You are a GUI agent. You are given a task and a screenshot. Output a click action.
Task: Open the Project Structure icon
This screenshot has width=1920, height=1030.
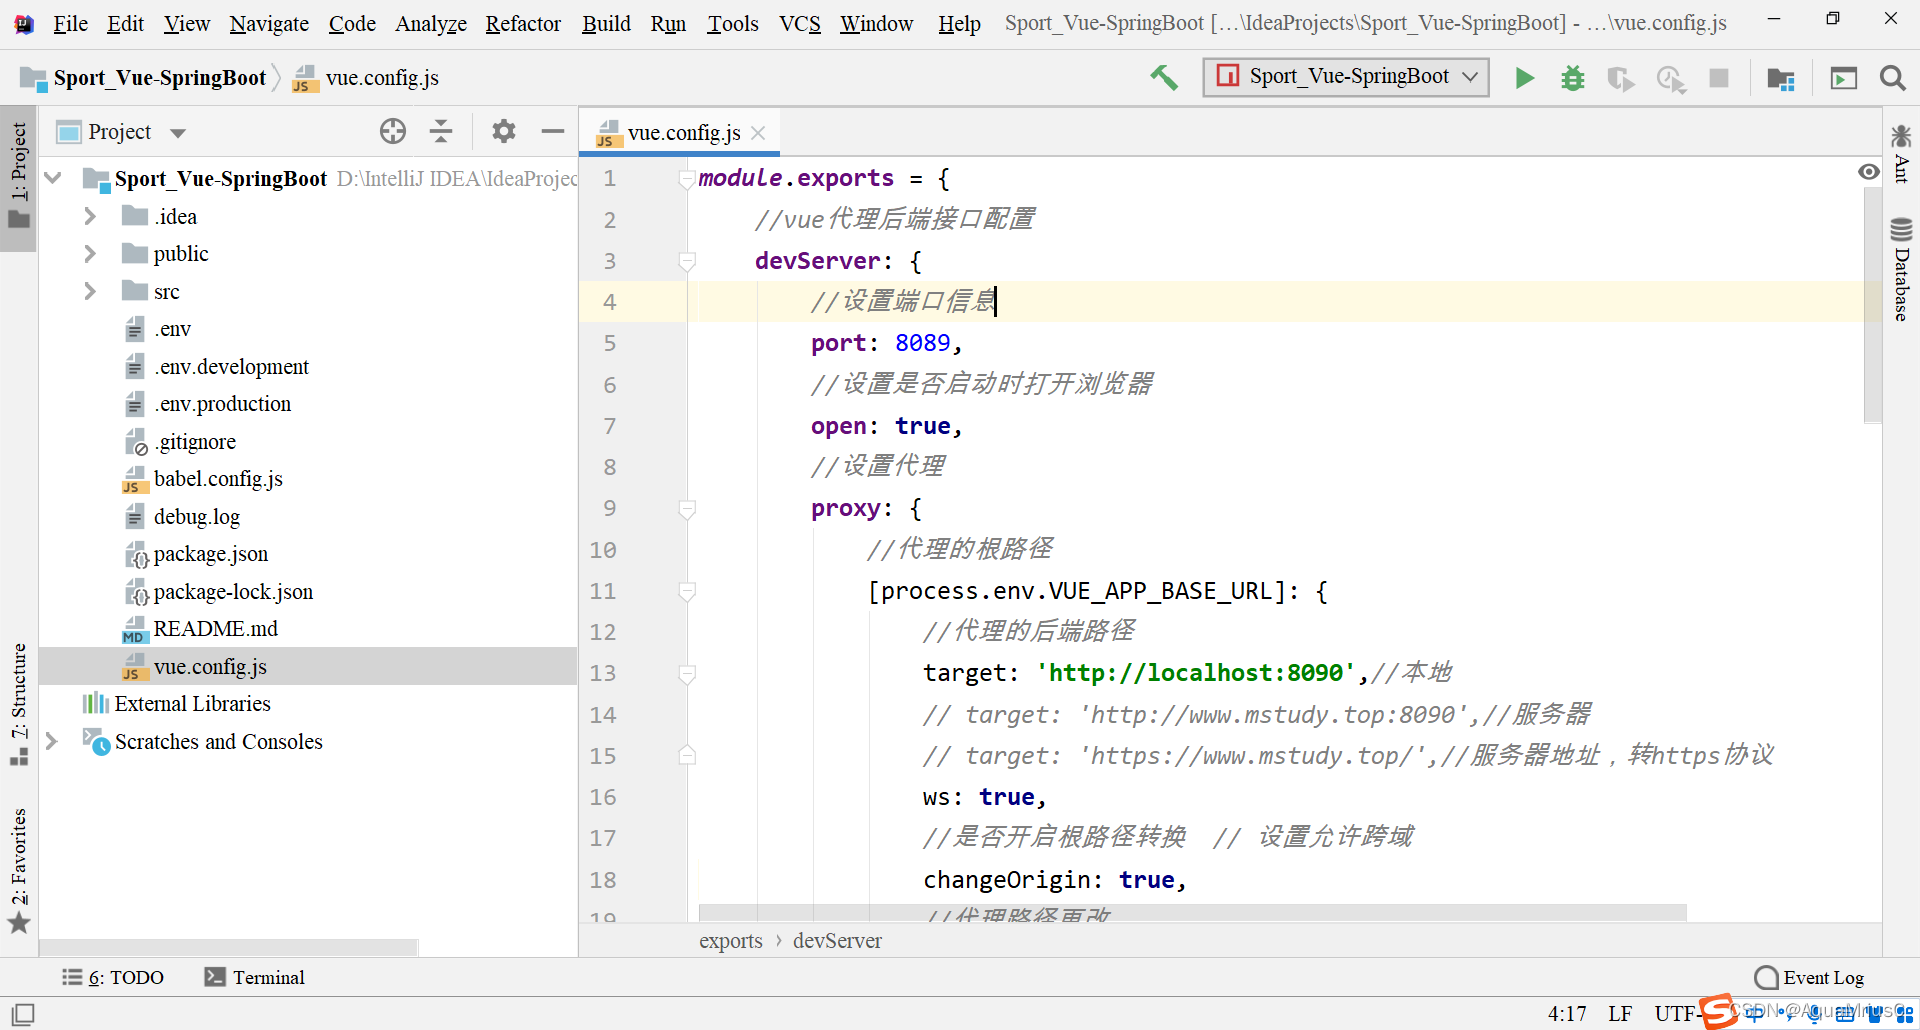pyautogui.click(x=1781, y=78)
